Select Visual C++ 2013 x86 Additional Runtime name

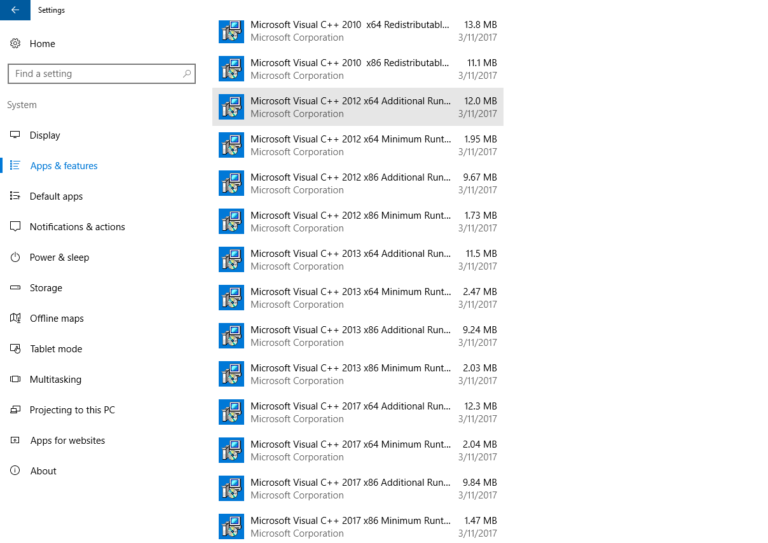pyautogui.click(x=351, y=330)
